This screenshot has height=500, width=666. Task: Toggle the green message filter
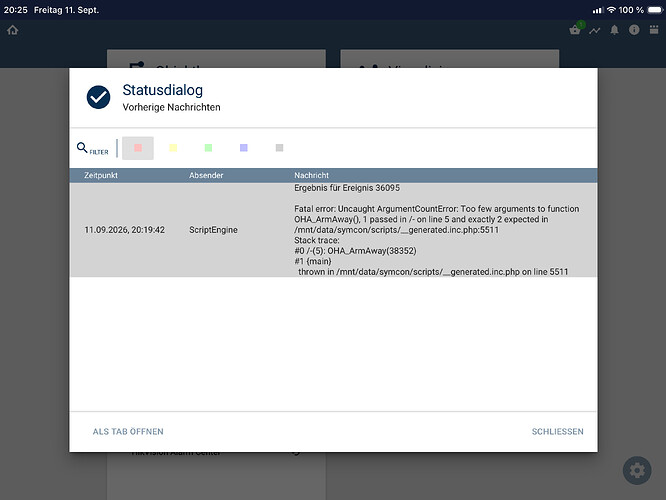(x=208, y=148)
